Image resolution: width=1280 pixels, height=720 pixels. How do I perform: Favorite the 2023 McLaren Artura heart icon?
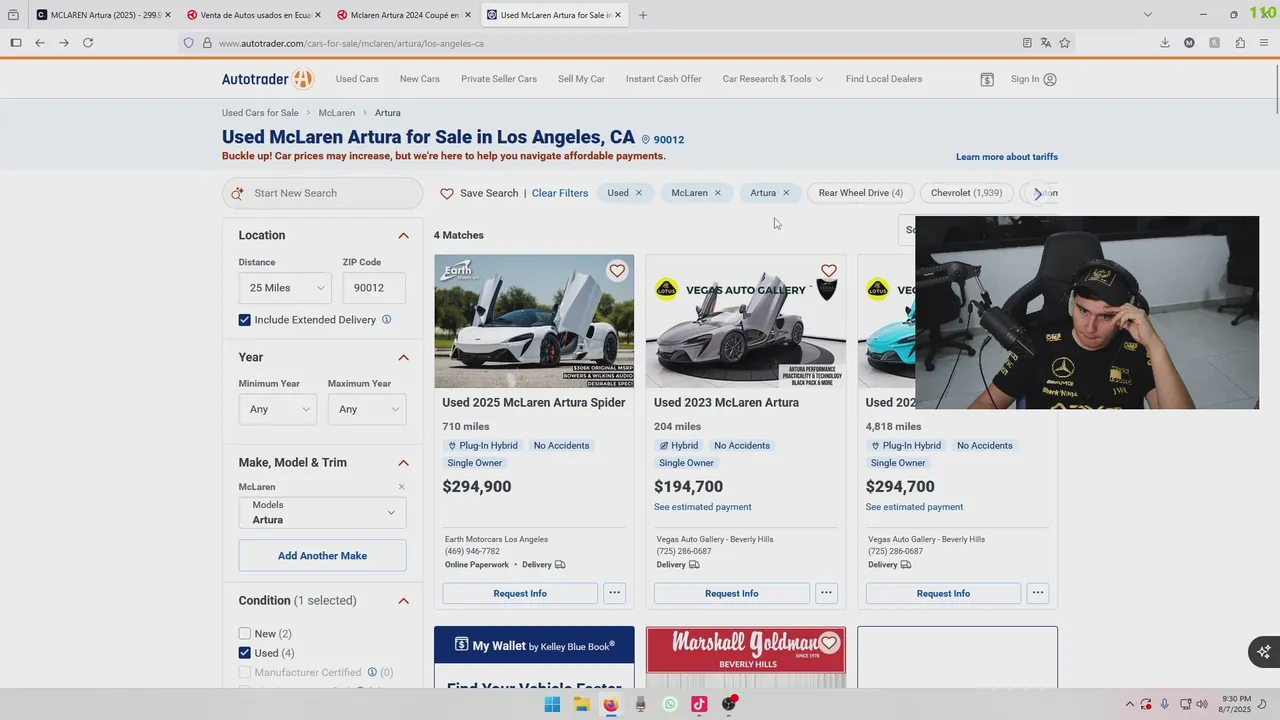coord(828,271)
